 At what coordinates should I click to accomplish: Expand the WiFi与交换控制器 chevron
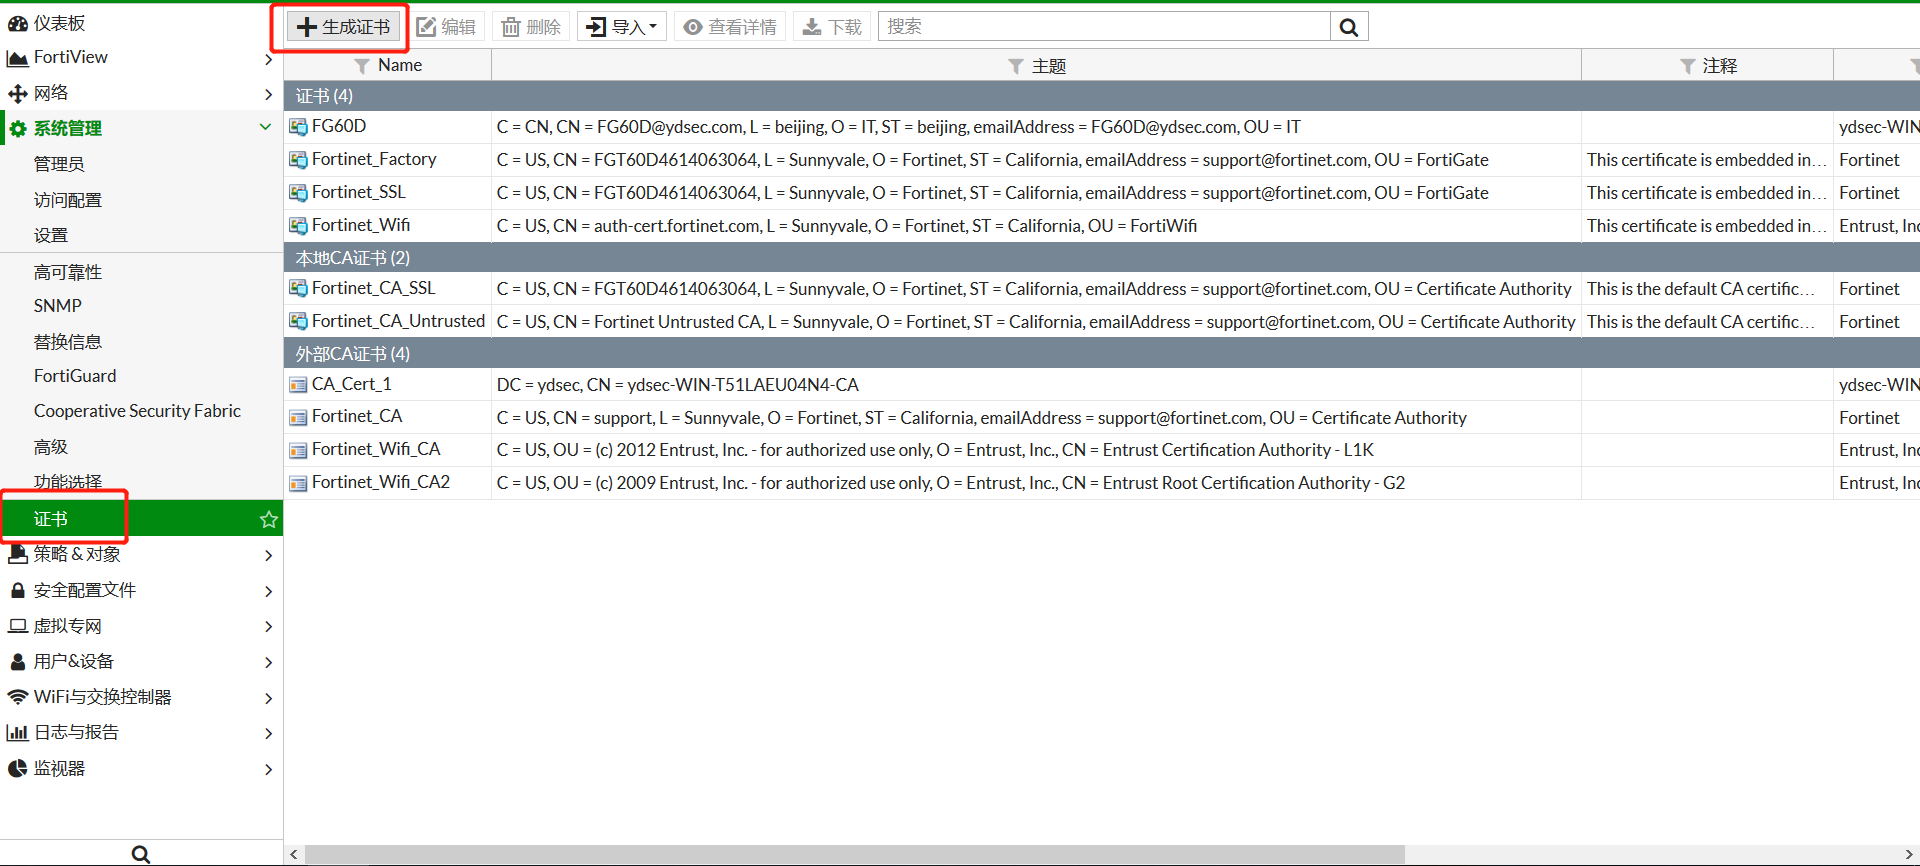tap(268, 698)
